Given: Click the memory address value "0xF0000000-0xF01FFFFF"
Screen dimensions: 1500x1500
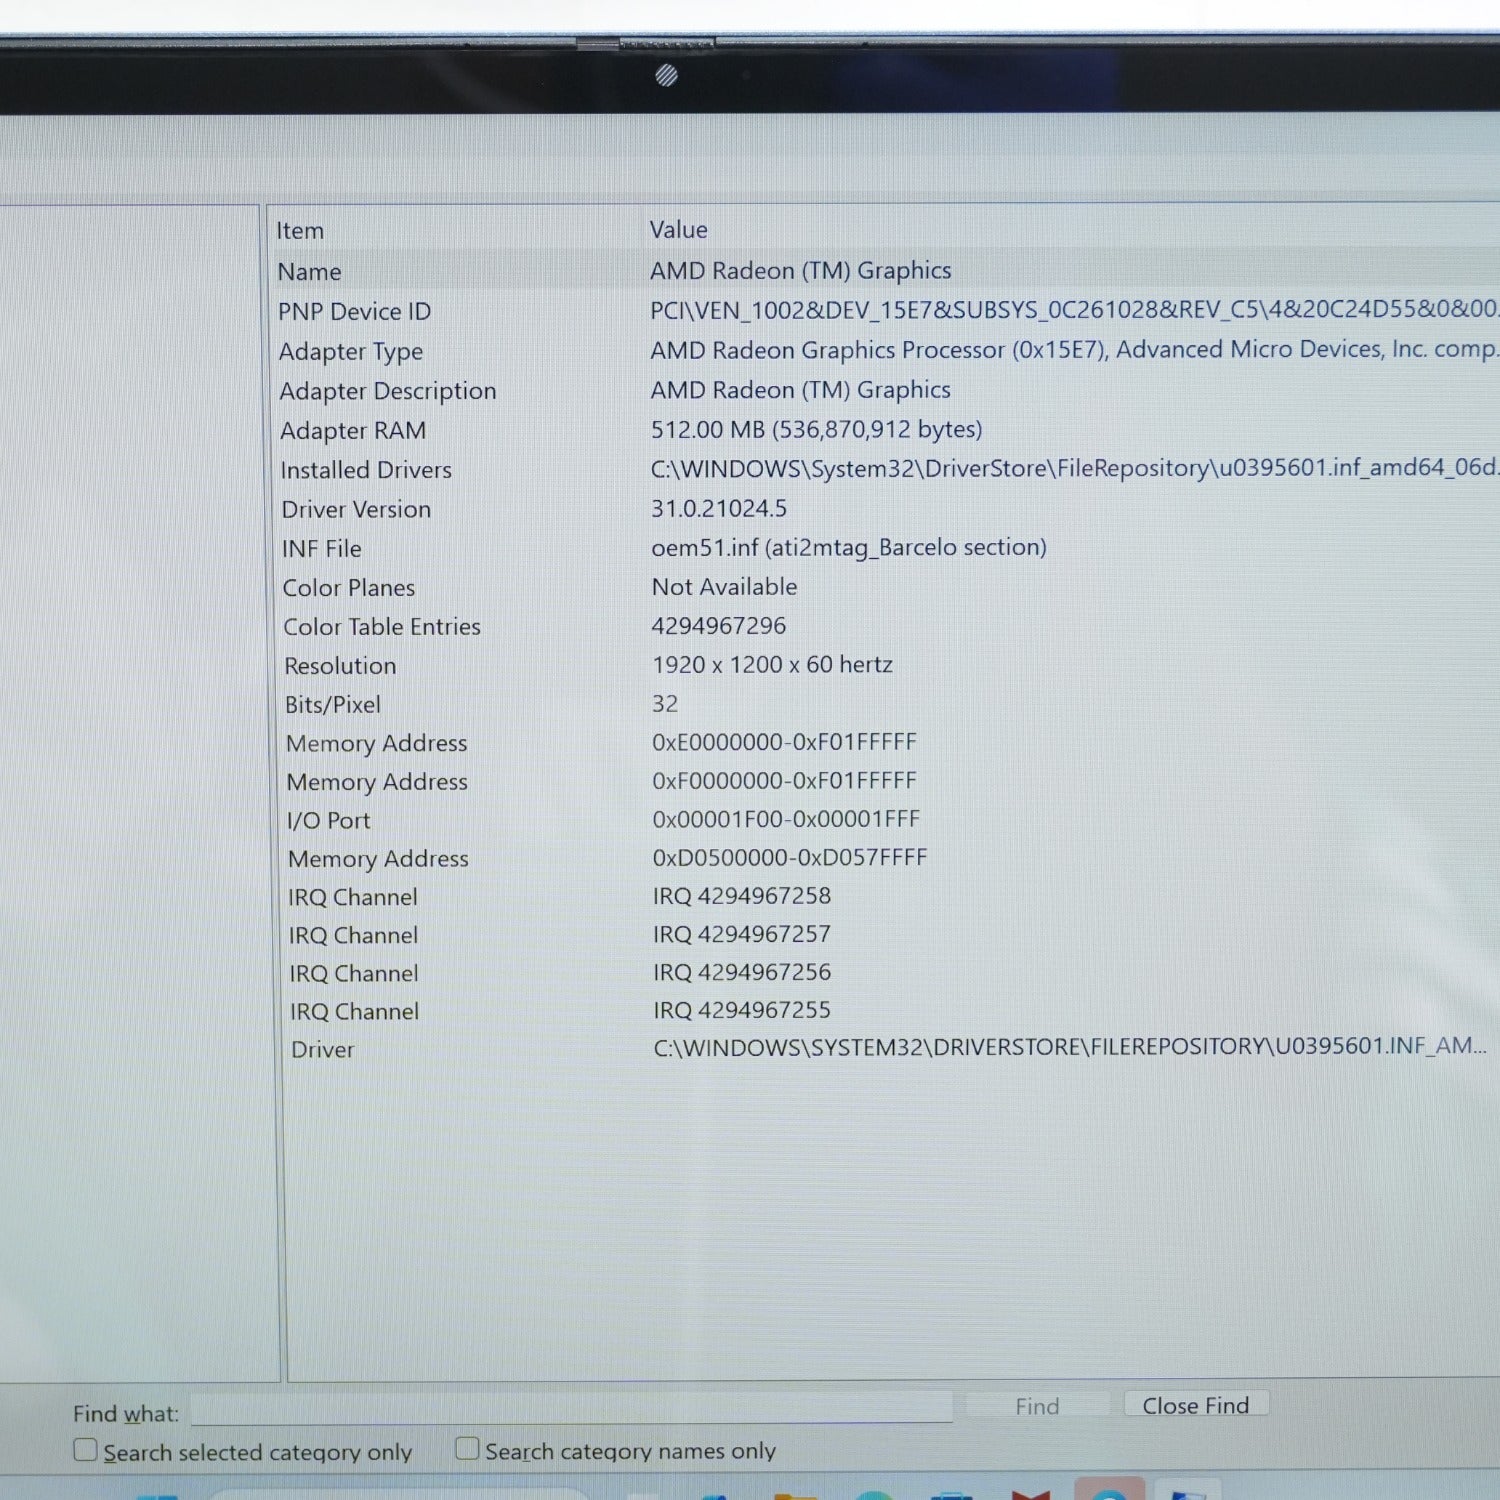Looking at the screenshot, I should coord(785,780).
